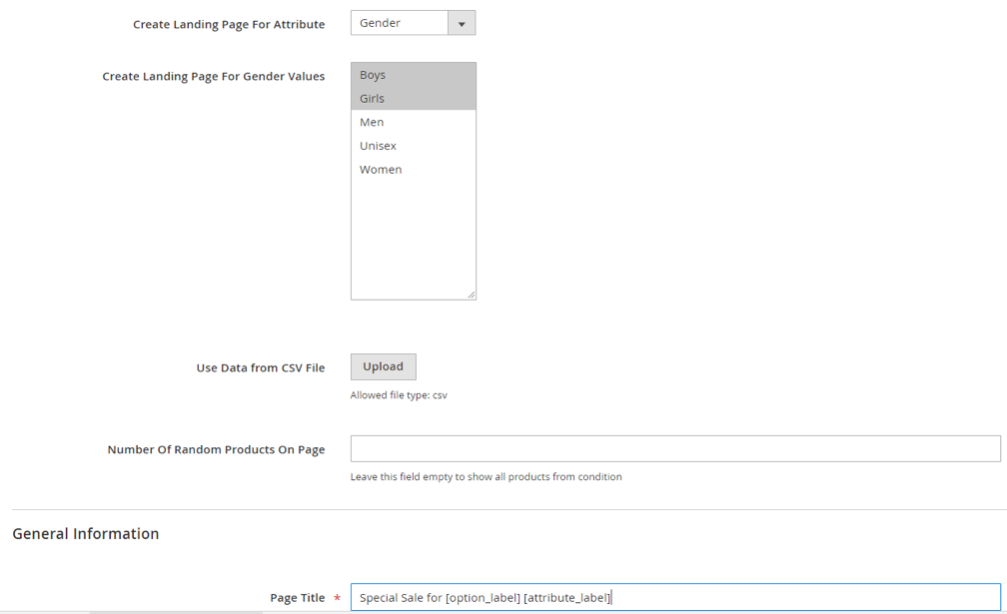Select Women in the gender values list
The image size is (1007, 614).
pos(413,170)
